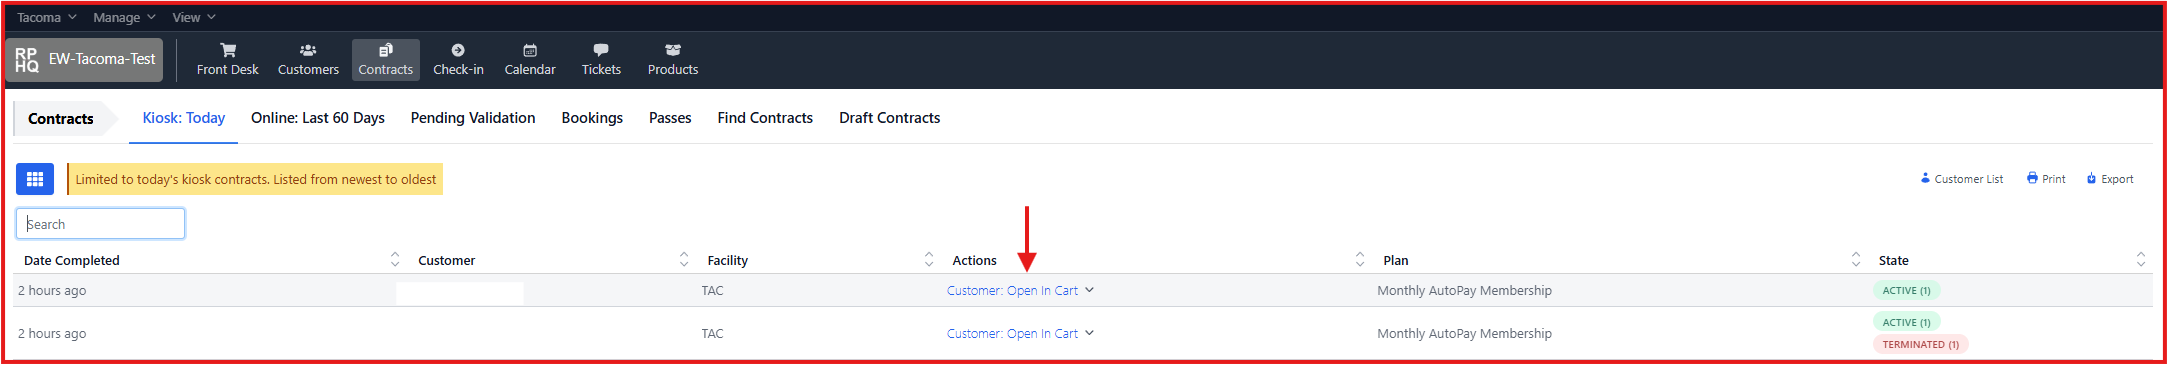Open the Manage menu
The width and height of the screenshot is (2167, 379).
(x=124, y=17)
